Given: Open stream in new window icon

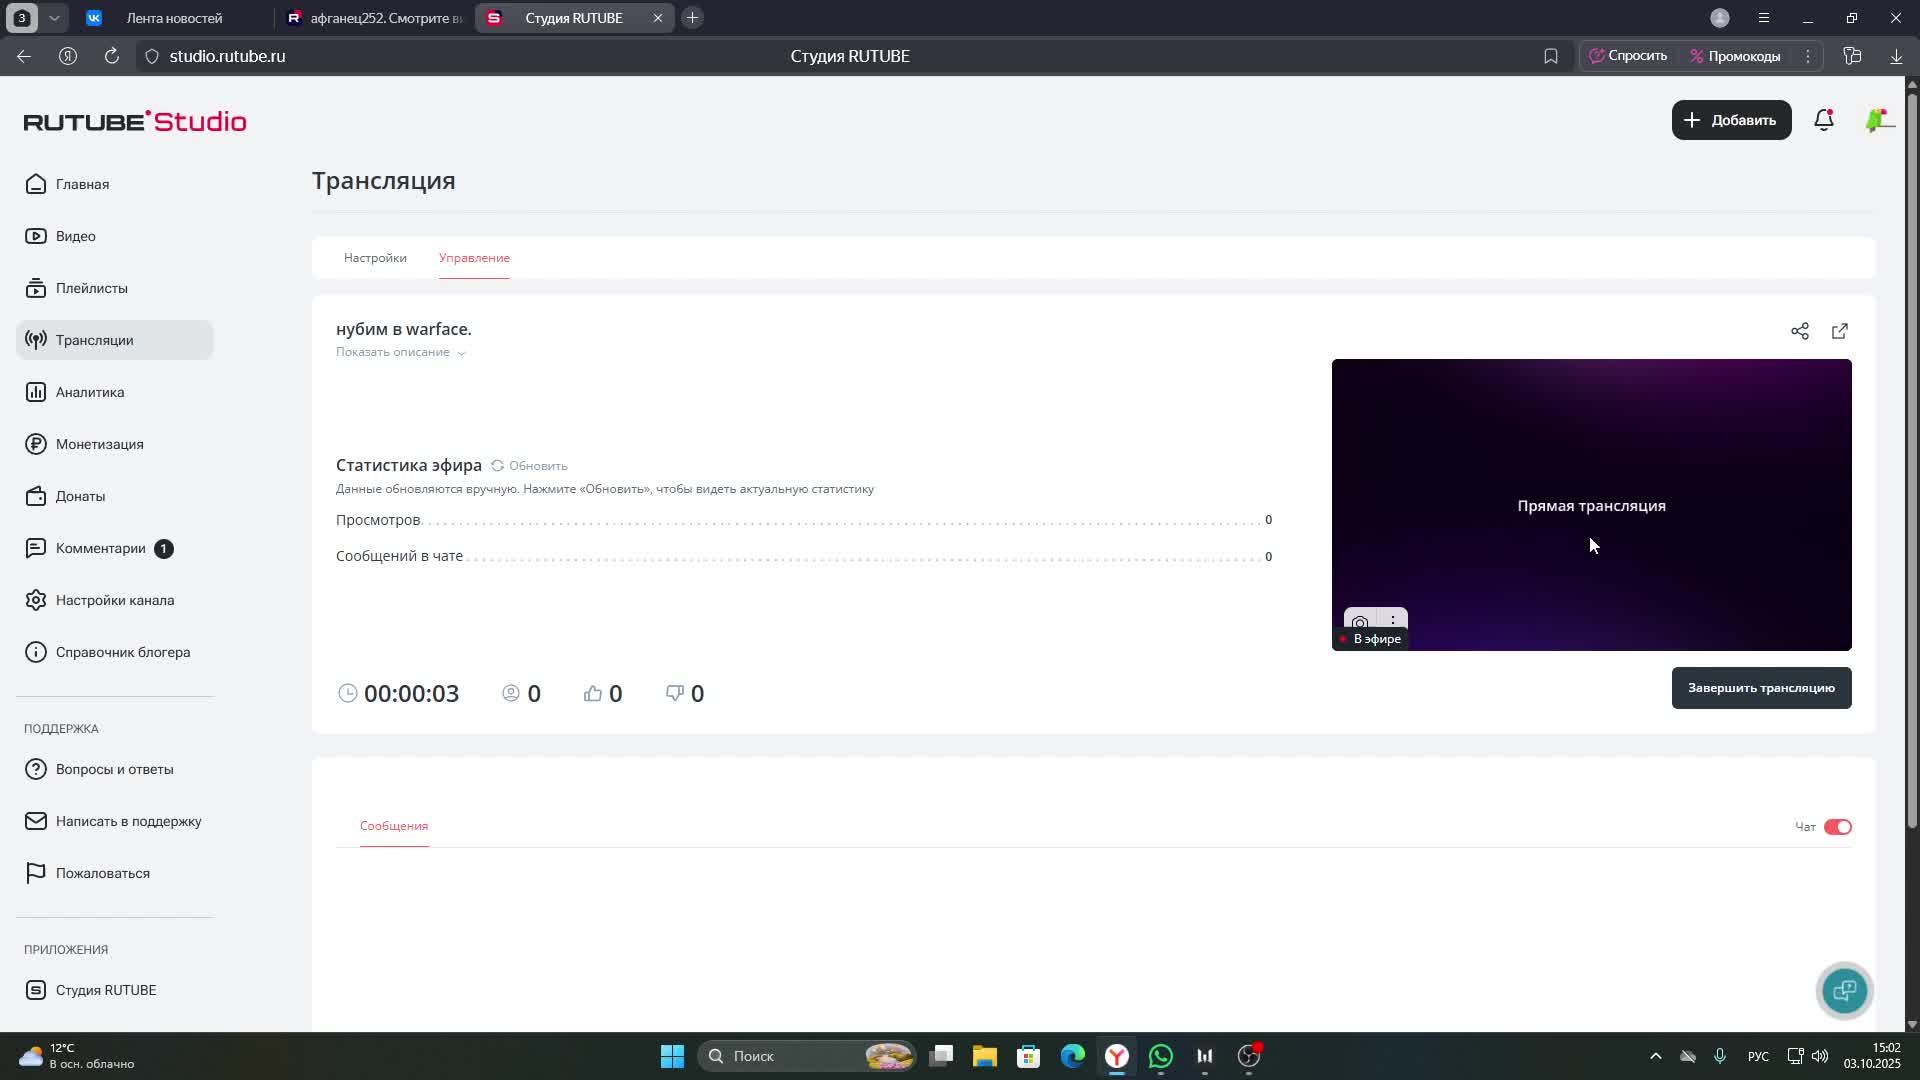Looking at the screenshot, I should [x=1840, y=331].
